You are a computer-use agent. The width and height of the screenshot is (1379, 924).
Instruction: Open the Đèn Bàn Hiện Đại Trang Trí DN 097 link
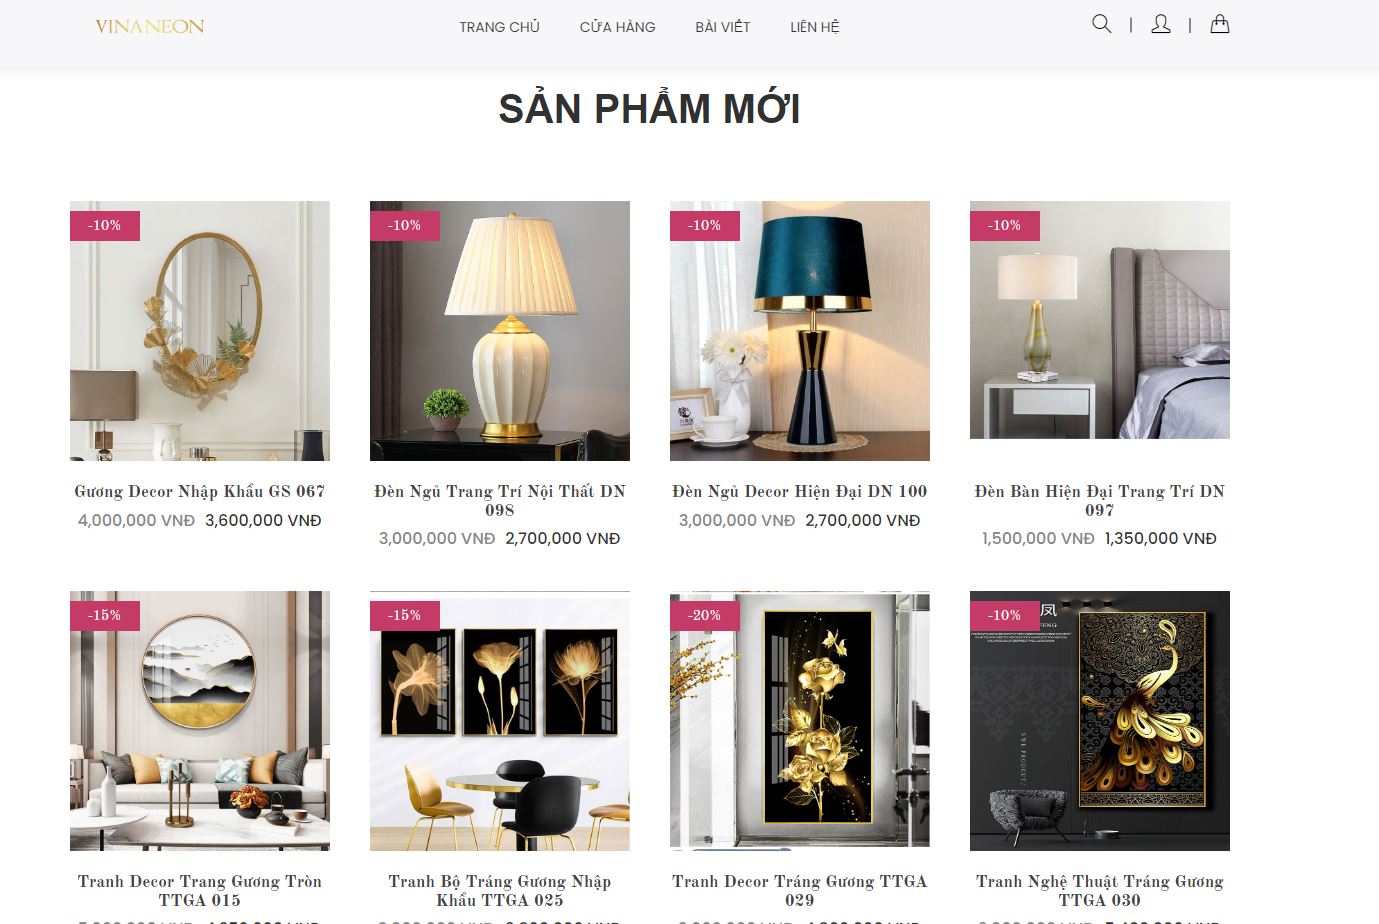(x=1100, y=500)
